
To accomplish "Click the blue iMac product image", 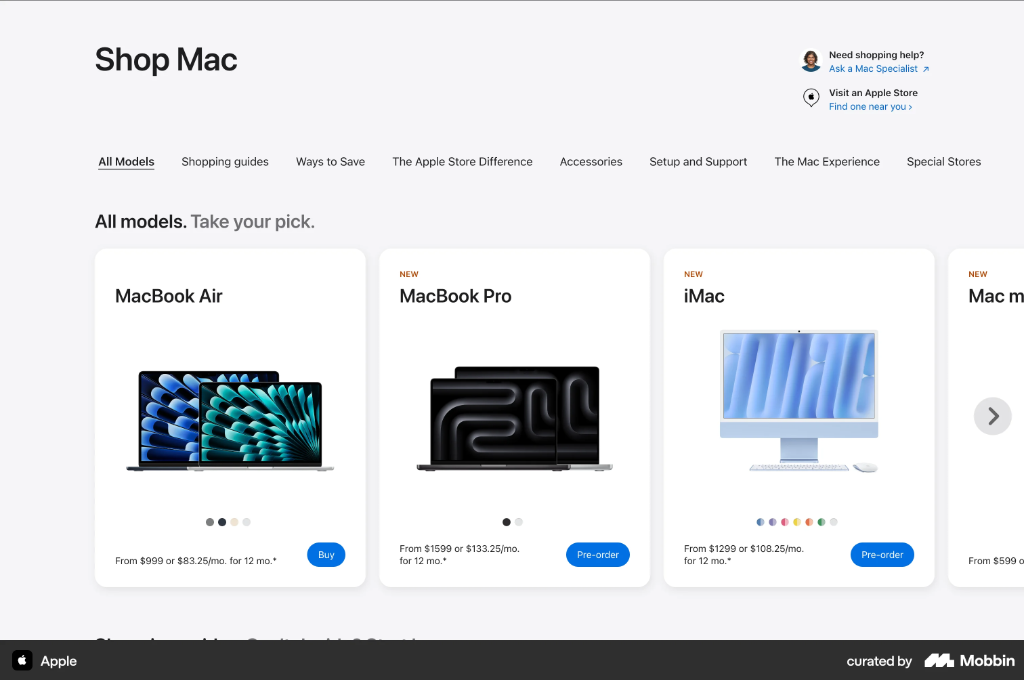I will pos(799,401).
